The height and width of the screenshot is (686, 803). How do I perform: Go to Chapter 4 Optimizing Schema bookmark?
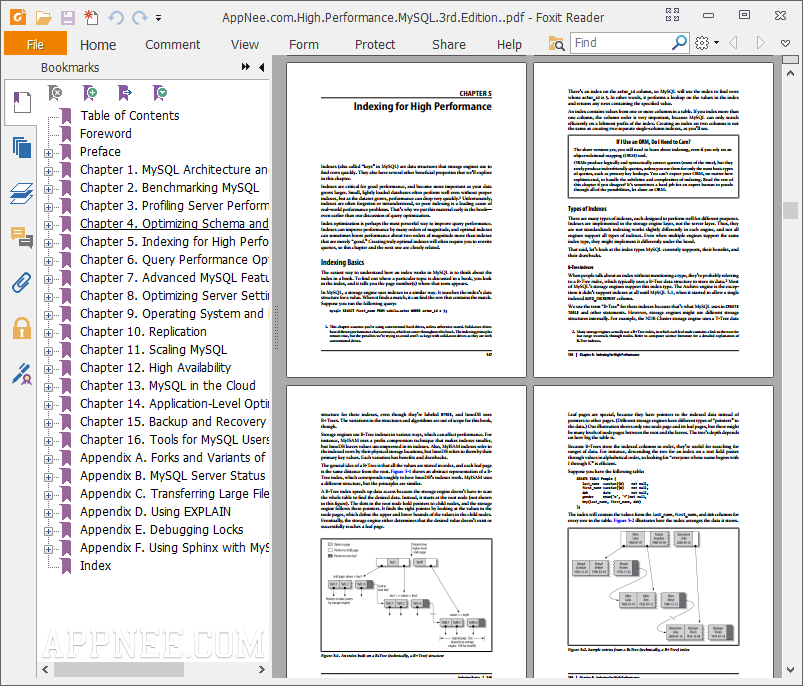pos(174,224)
